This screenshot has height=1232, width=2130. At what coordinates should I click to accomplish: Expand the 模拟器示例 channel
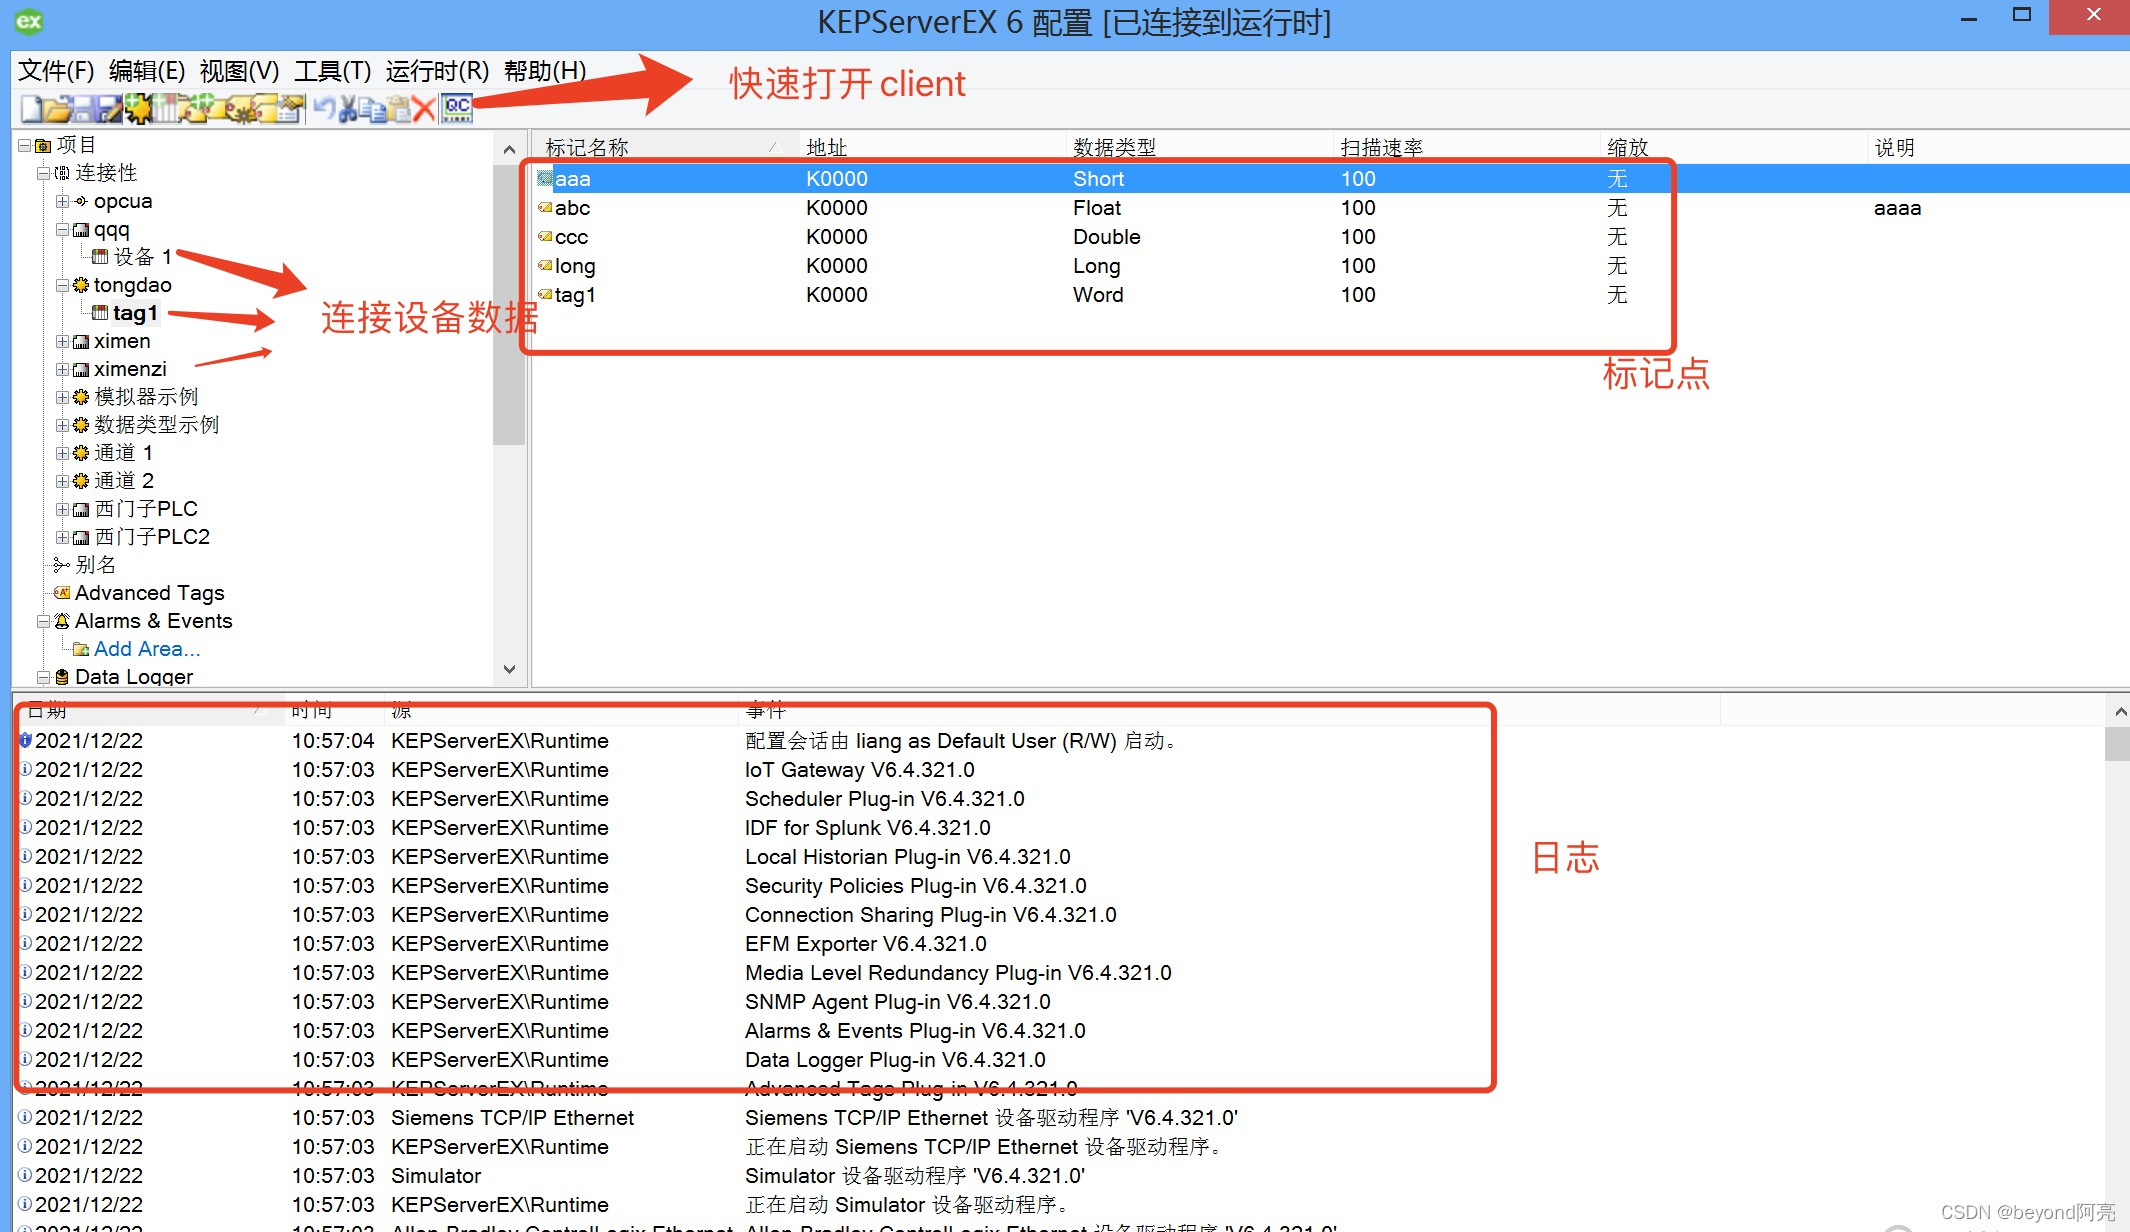coord(62,397)
